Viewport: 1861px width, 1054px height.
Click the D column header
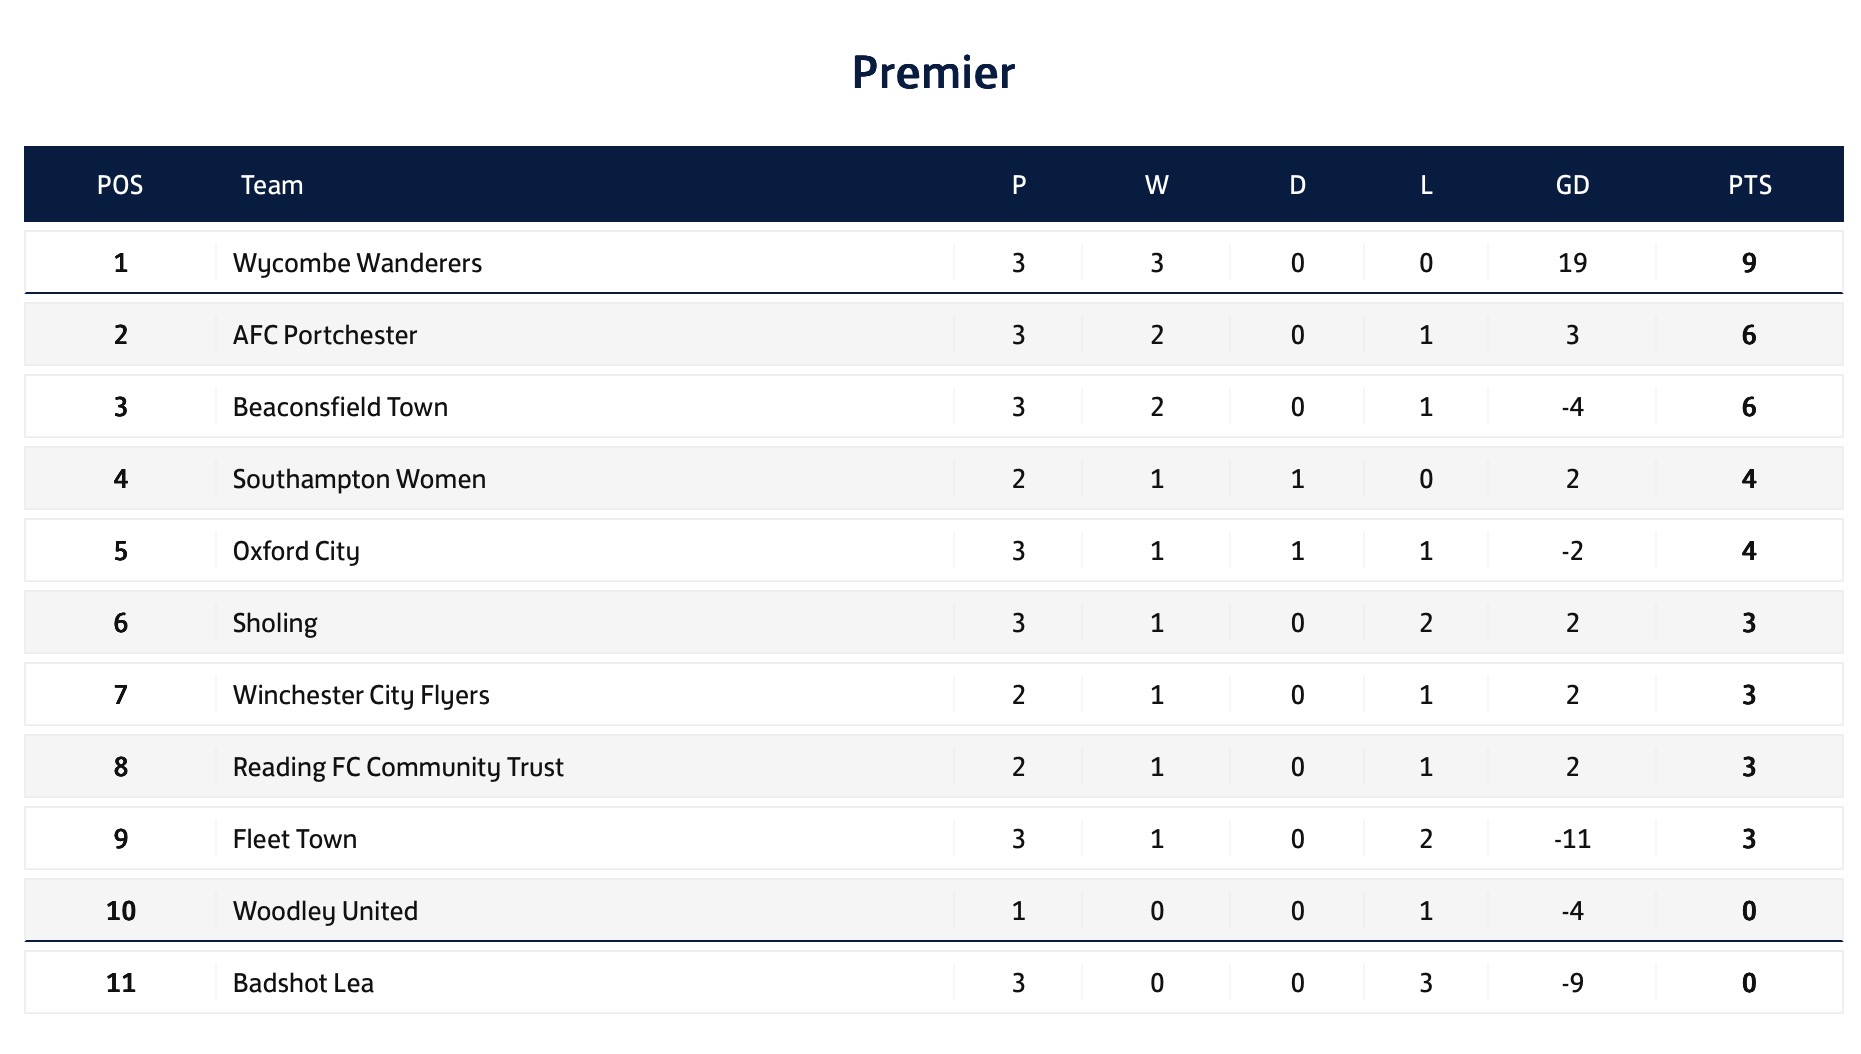click(x=1297, y=185)
